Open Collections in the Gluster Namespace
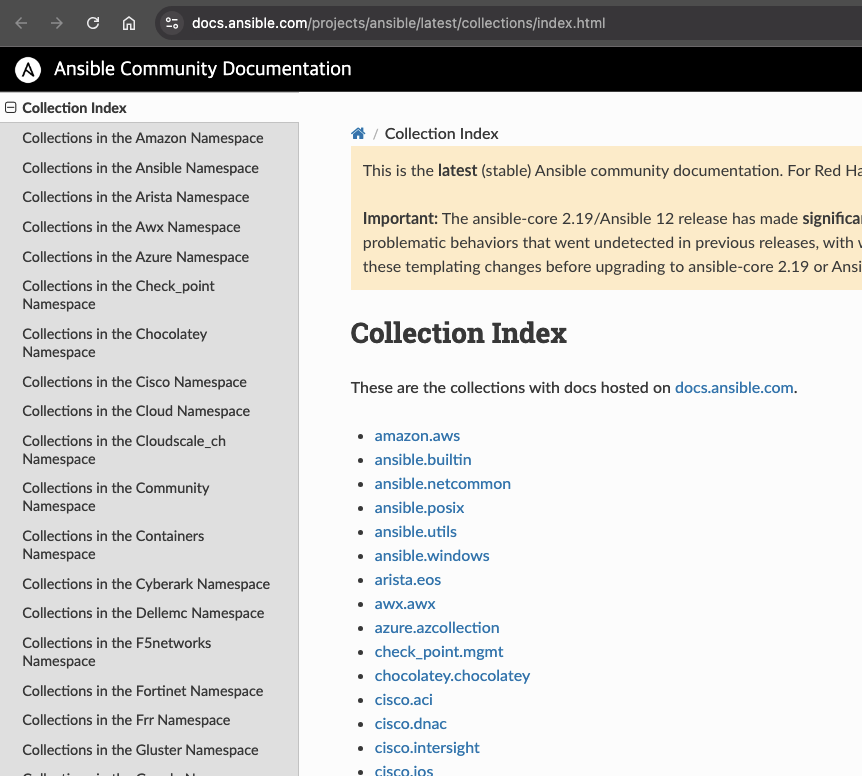Viewport: 862px width, 776px height. pyautogui.click(x=141, y=750)
